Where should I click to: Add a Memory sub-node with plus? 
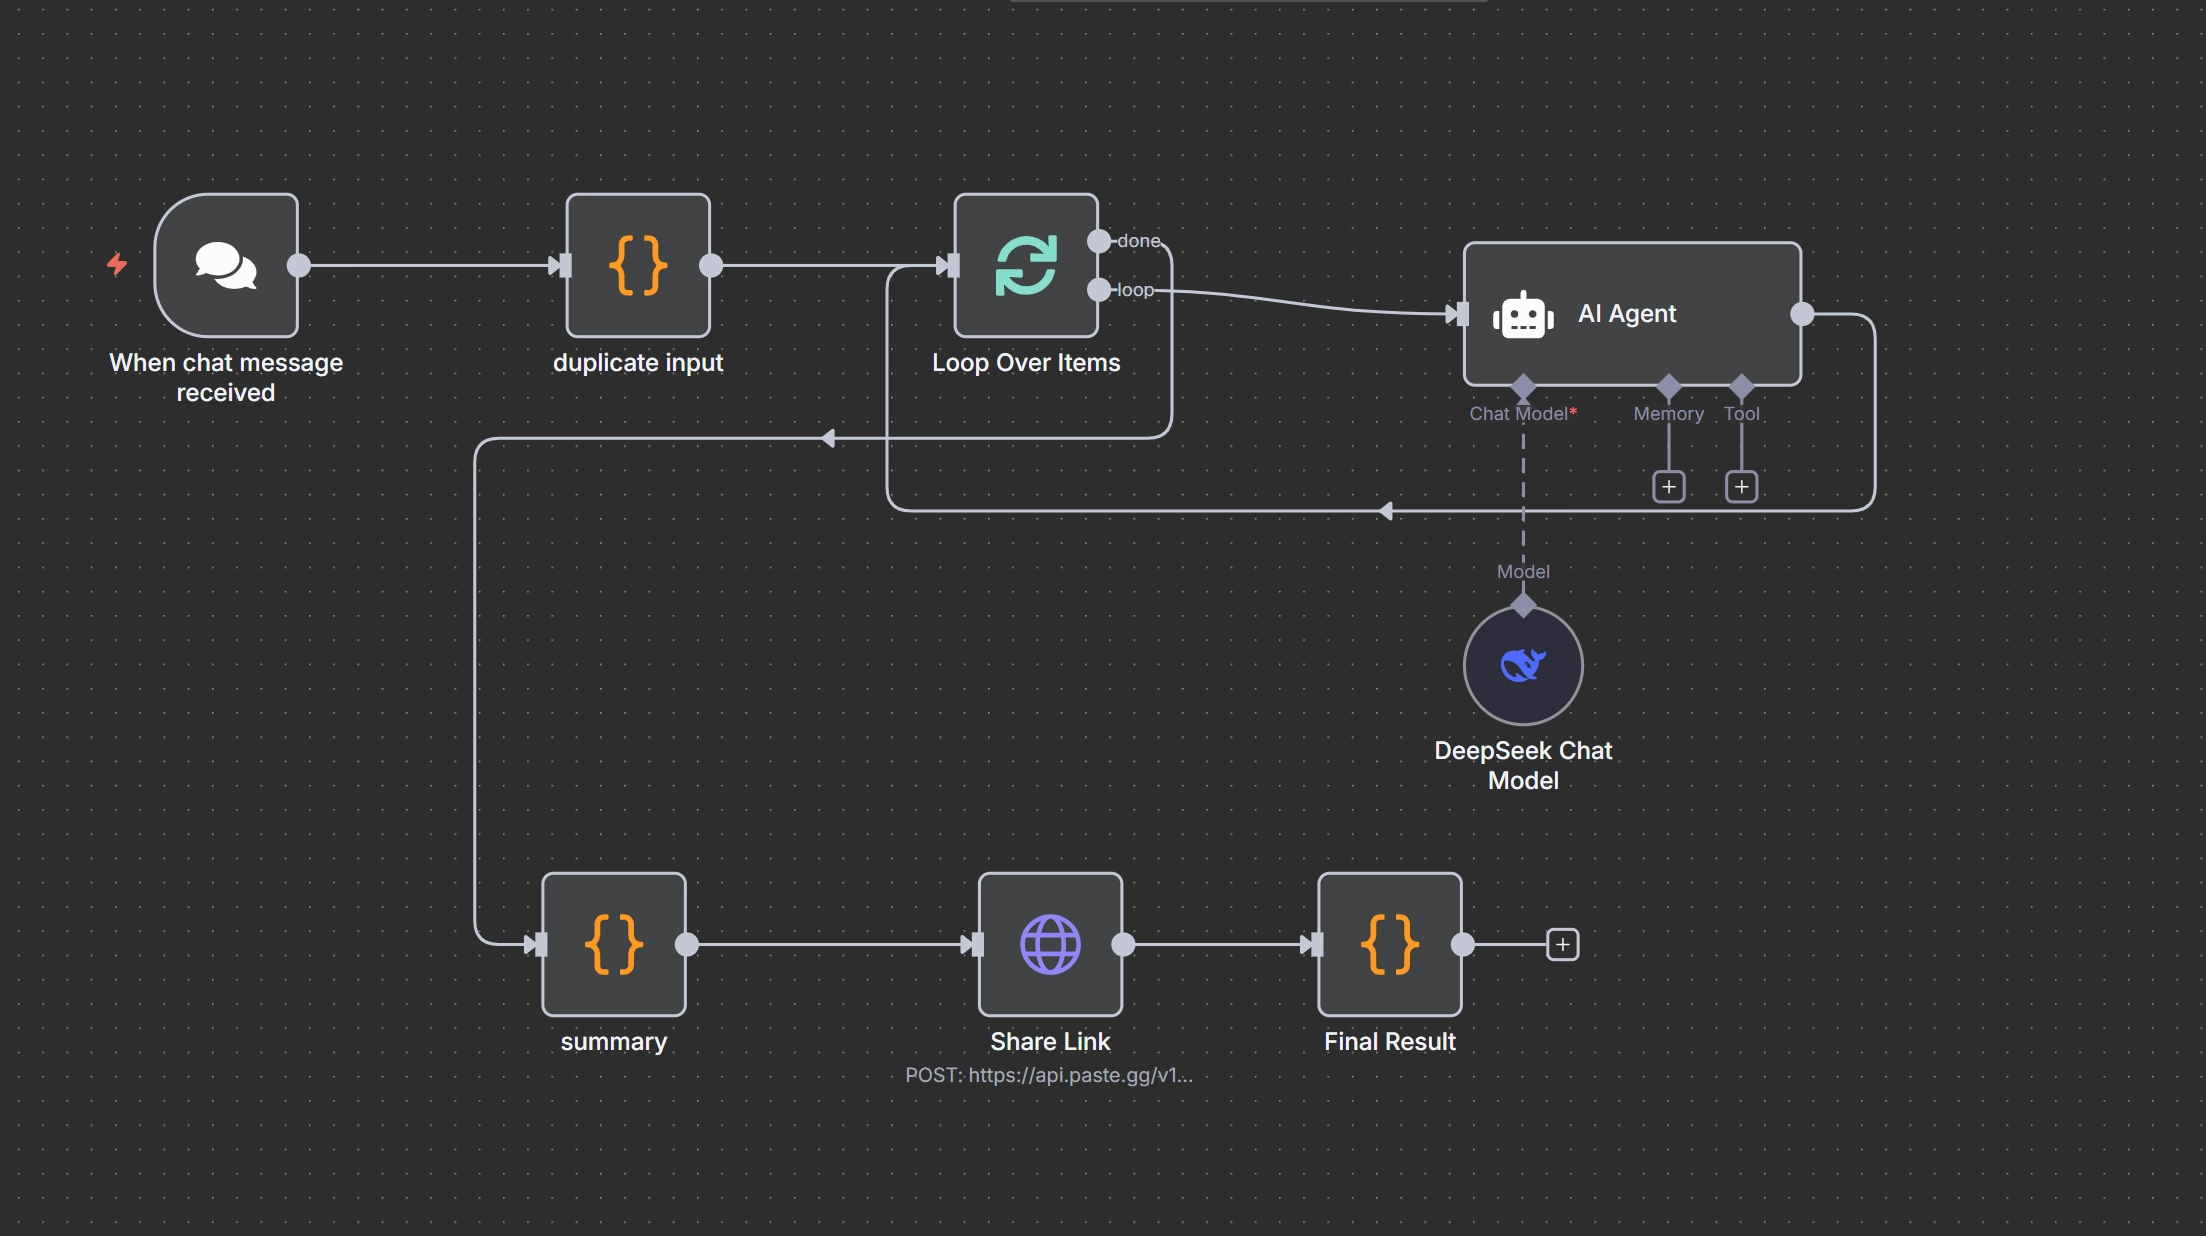click(1668, 487)
